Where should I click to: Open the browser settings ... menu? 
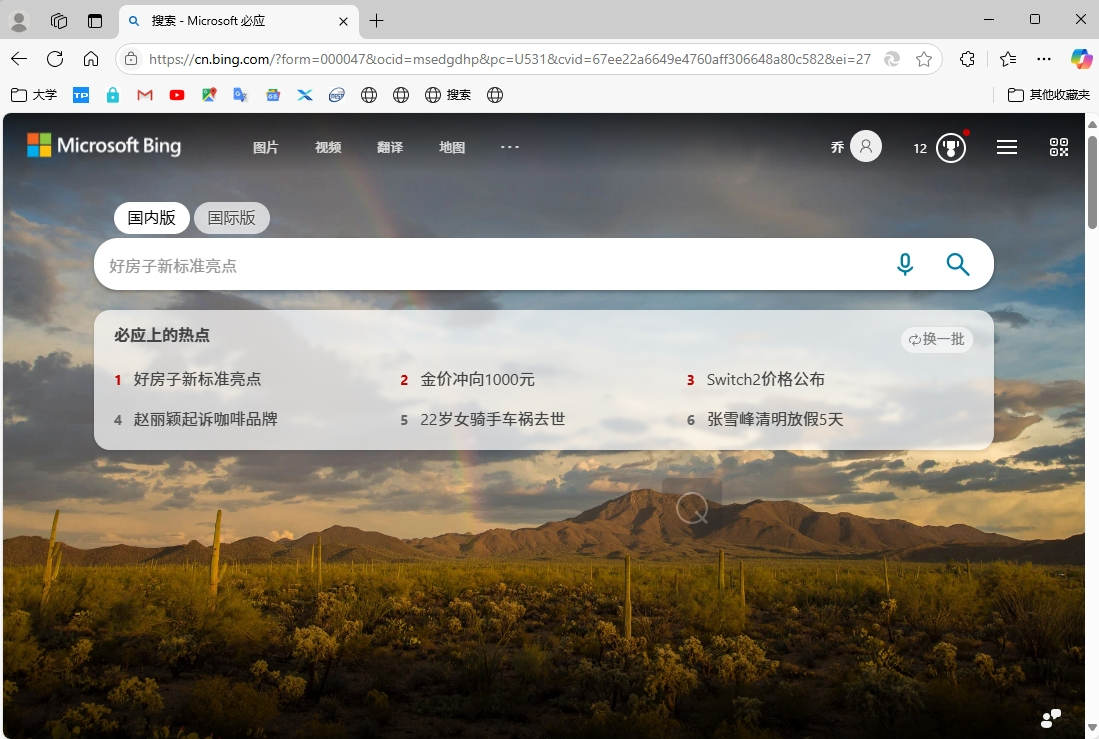(1044, 59)
